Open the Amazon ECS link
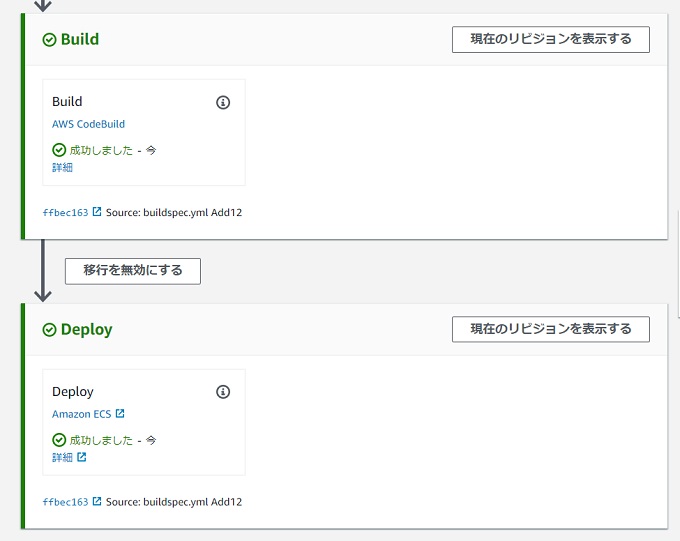The height and width of the screenshot is (541, 680). pyautogui.click(x=82, y=414)
